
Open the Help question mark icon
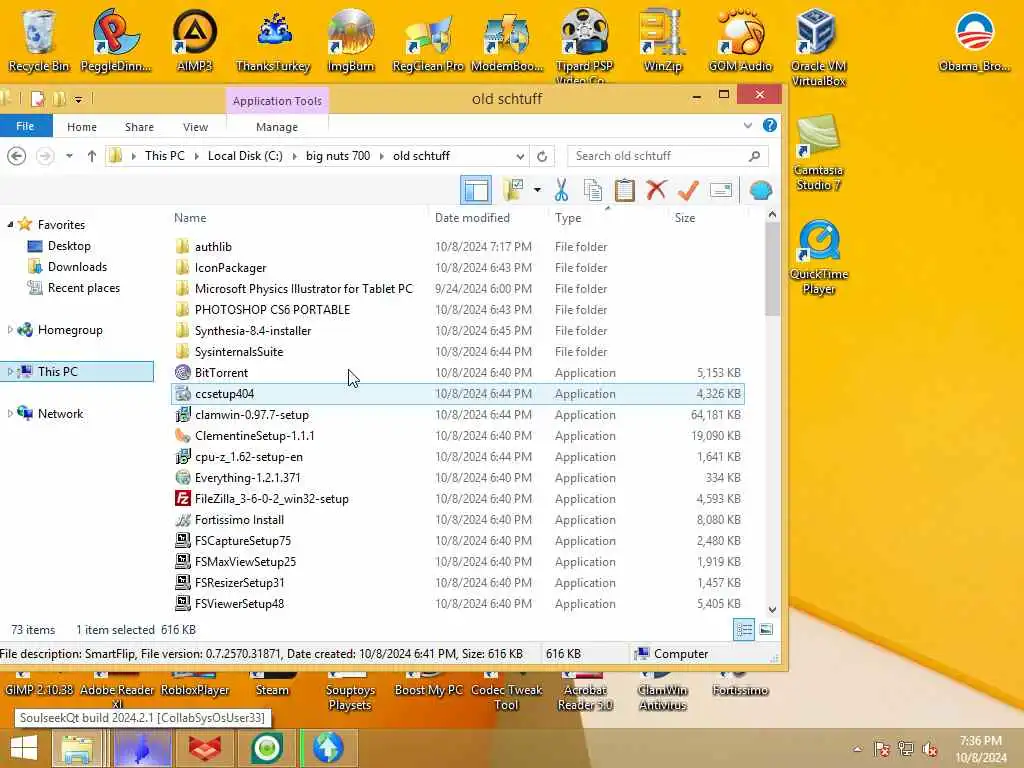point(770,125)
